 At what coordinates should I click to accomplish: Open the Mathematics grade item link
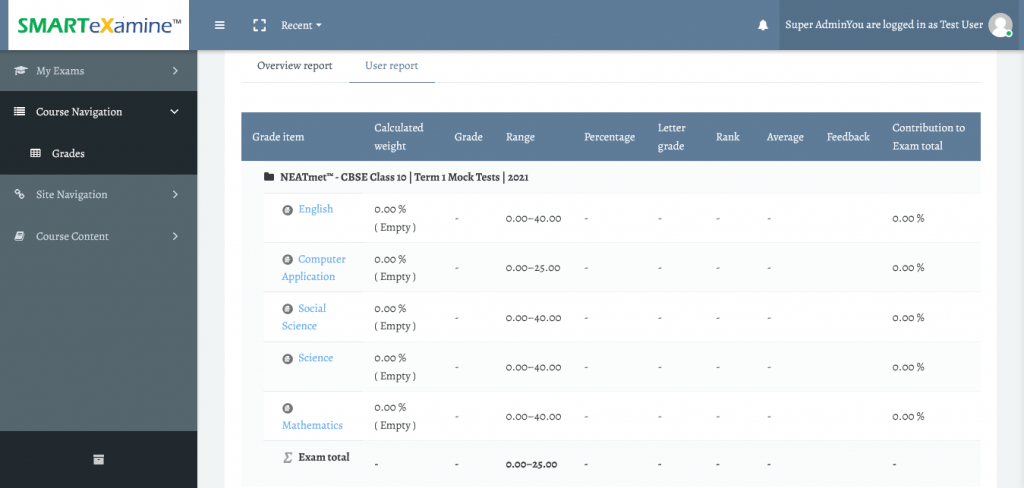(312, 425)
